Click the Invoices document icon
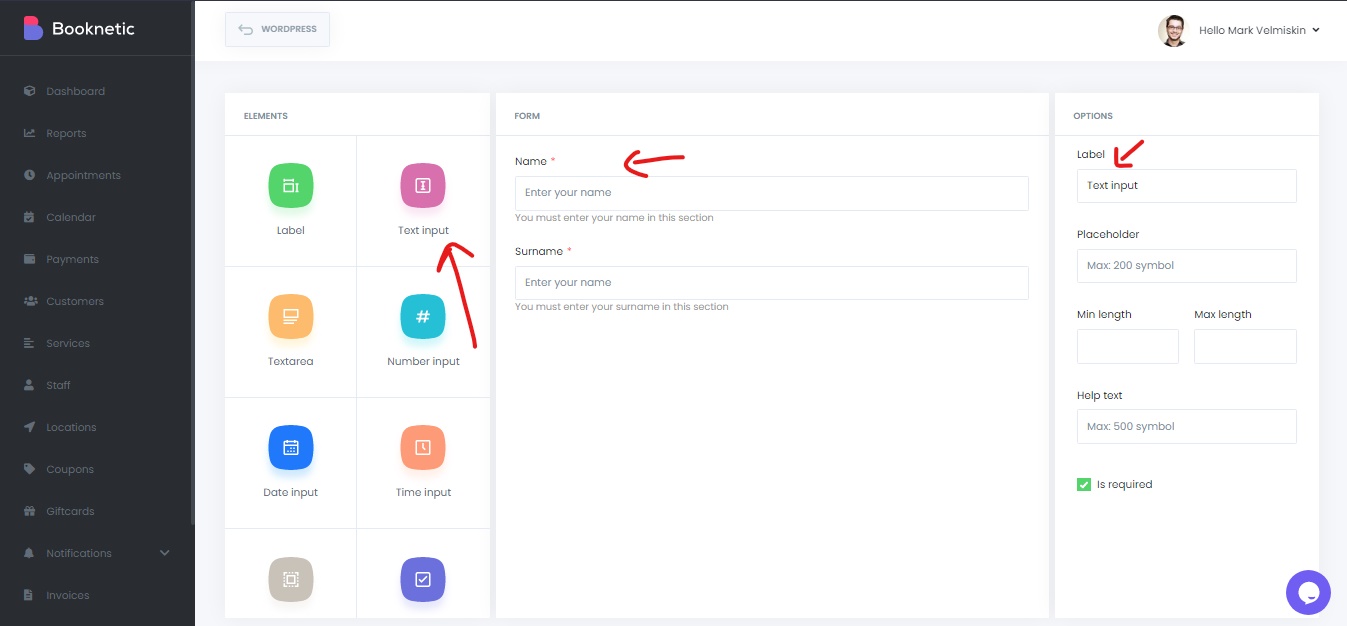Image resolution: width=1347 pixels, height=626 pixels. [29, 595]
